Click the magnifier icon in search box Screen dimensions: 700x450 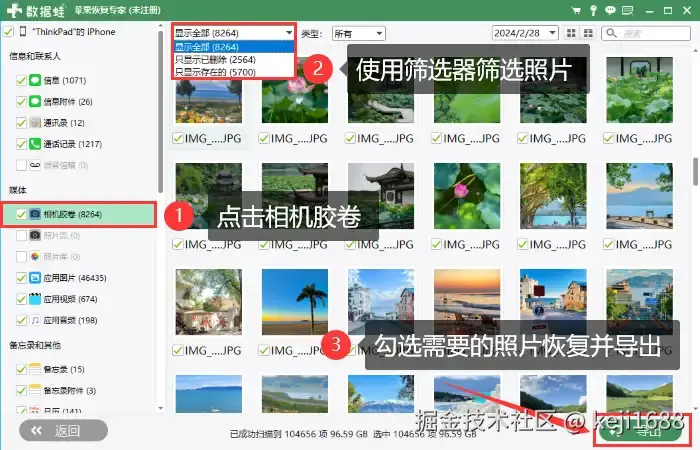[x=612, y=33]
